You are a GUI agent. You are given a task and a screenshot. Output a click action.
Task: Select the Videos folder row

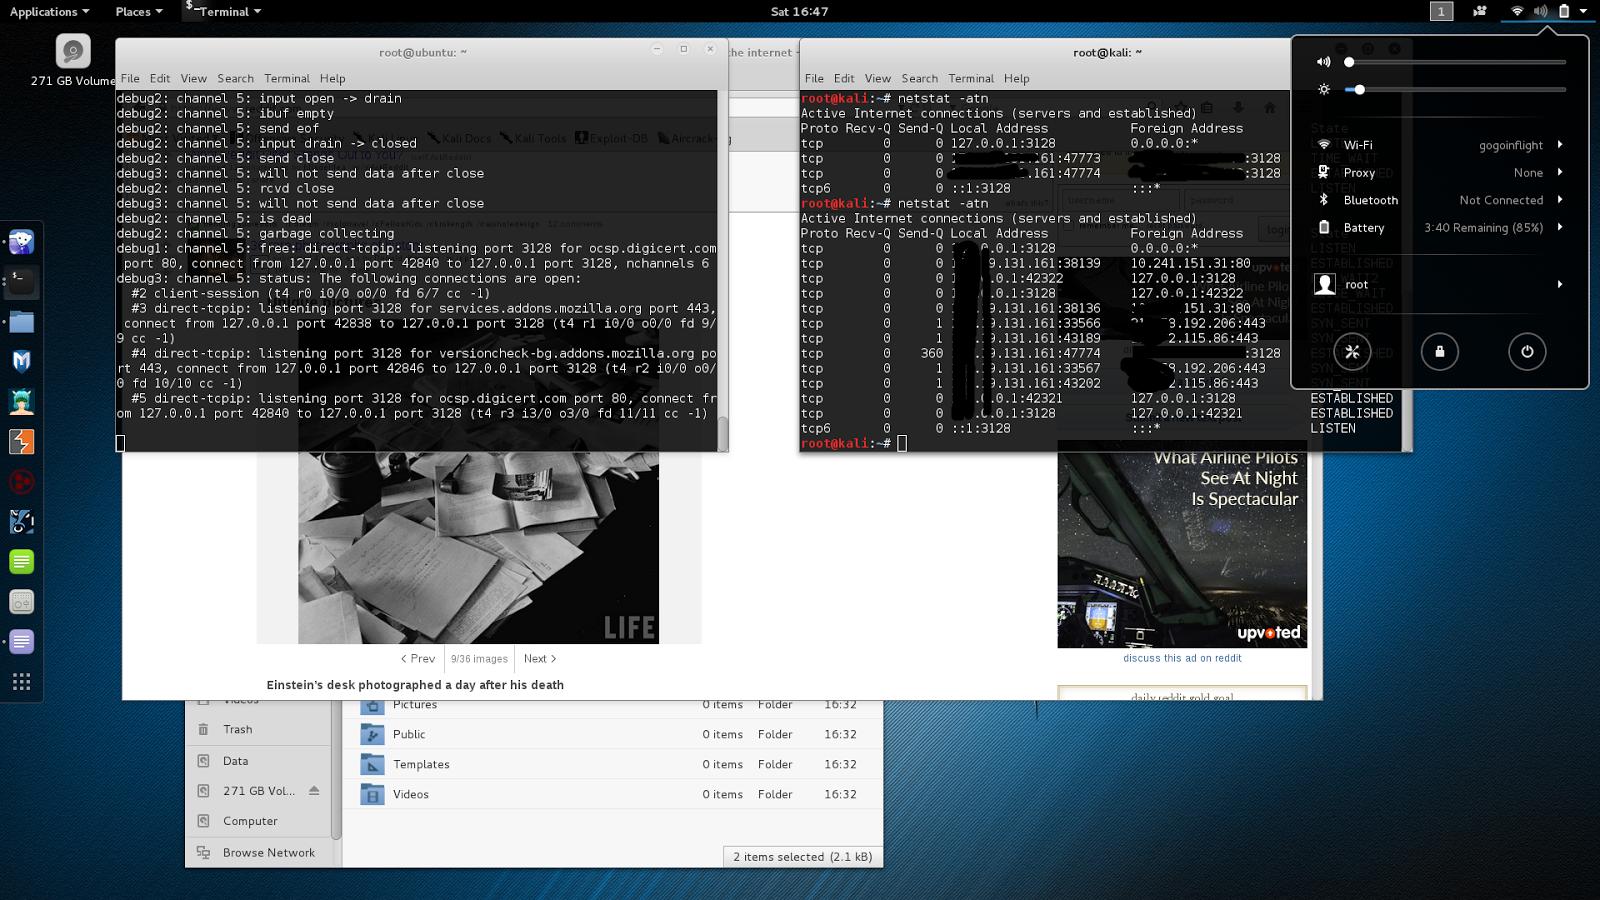(612, 794)
